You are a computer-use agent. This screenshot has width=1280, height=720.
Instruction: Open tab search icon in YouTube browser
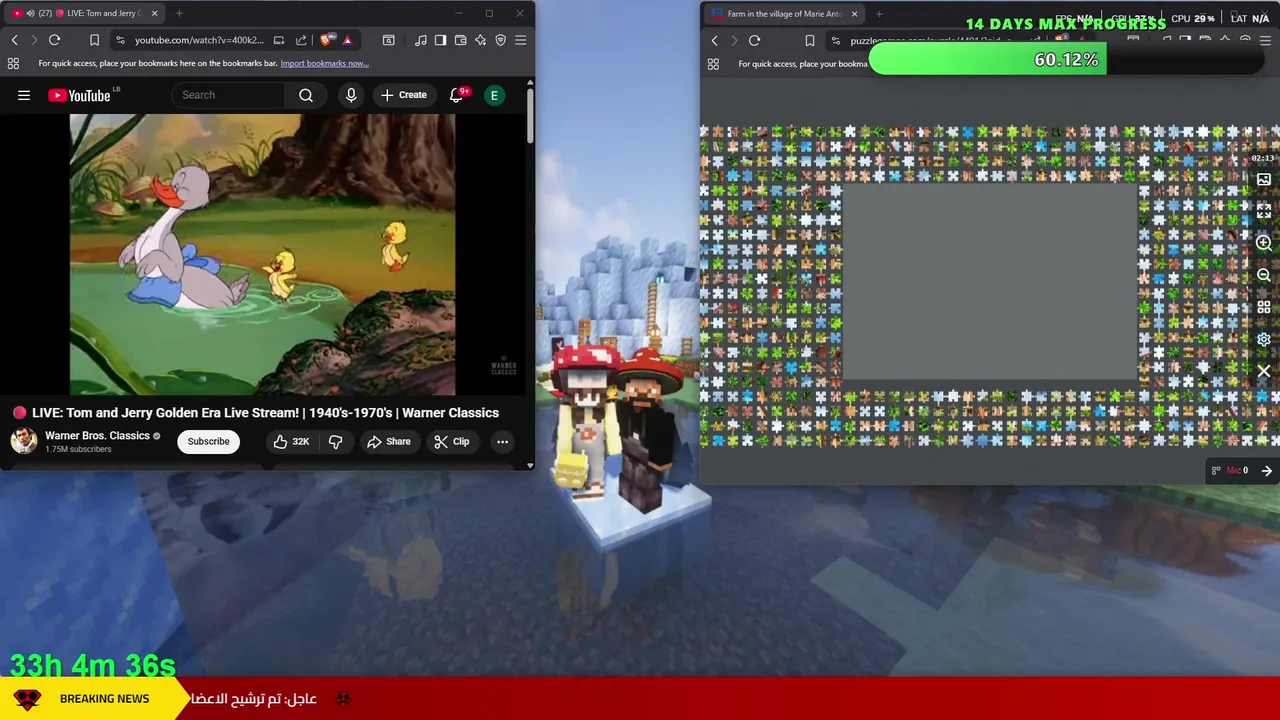389,40
